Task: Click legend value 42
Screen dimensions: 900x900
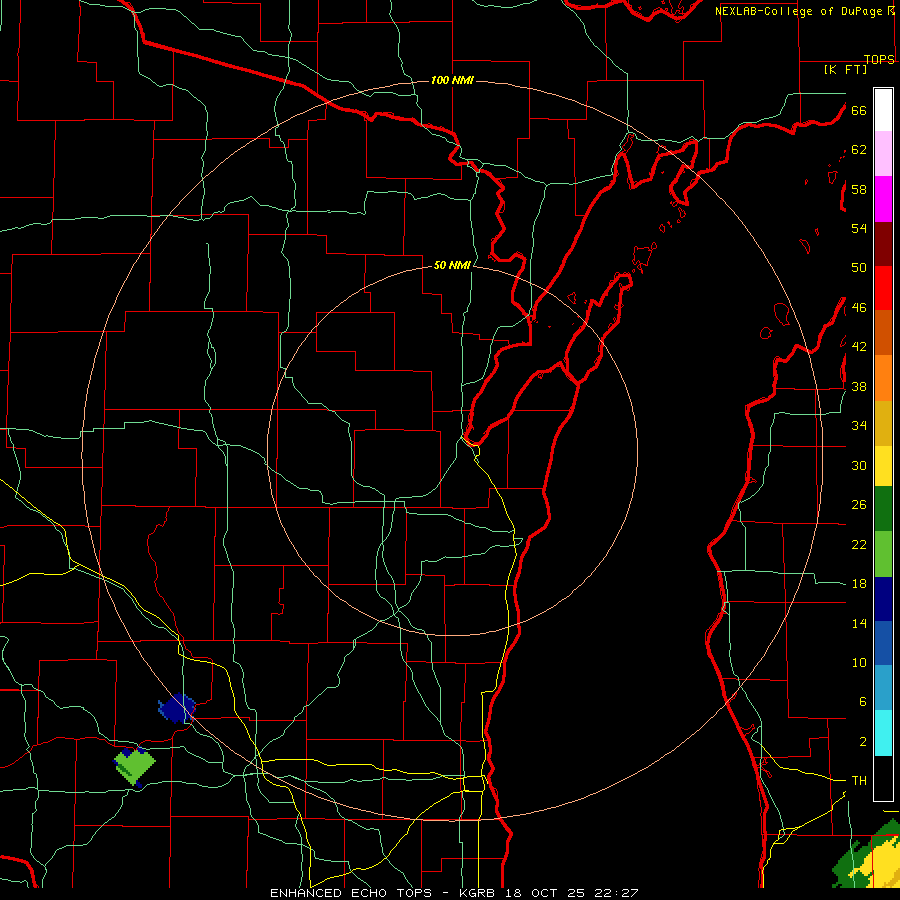Action: [859, 347]
